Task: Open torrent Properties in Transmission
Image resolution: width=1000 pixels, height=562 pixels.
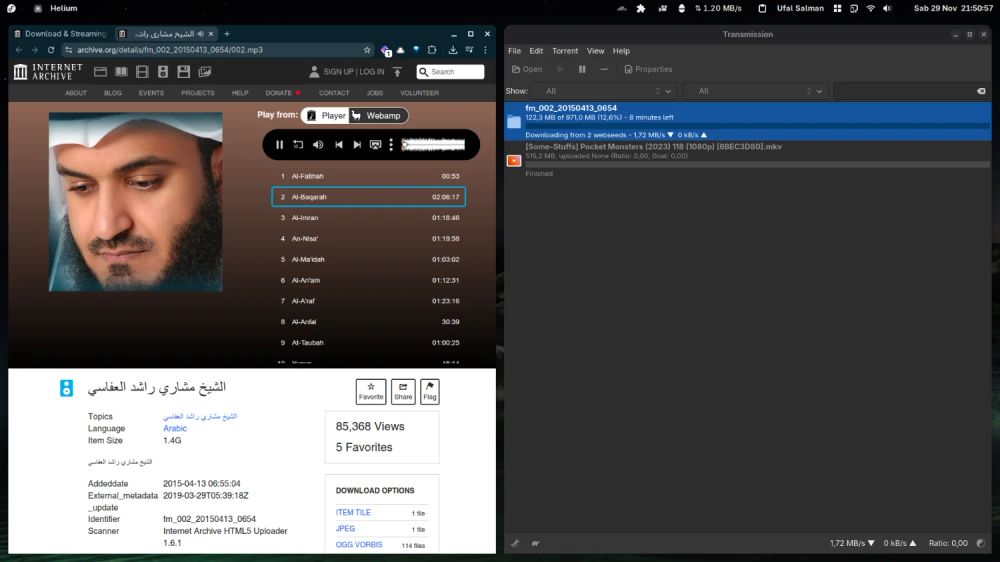Action: pos(648,69)
